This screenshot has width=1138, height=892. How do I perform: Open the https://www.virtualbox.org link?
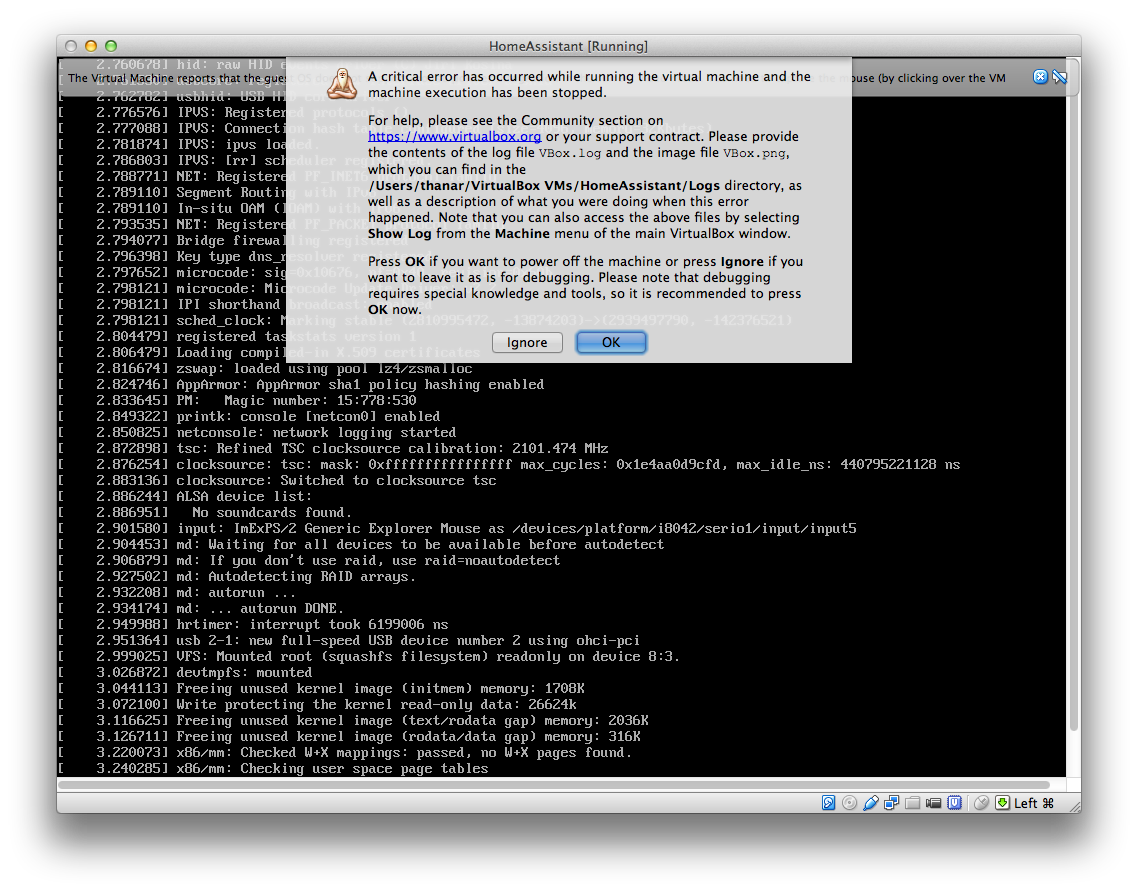[x=454, y=136]
